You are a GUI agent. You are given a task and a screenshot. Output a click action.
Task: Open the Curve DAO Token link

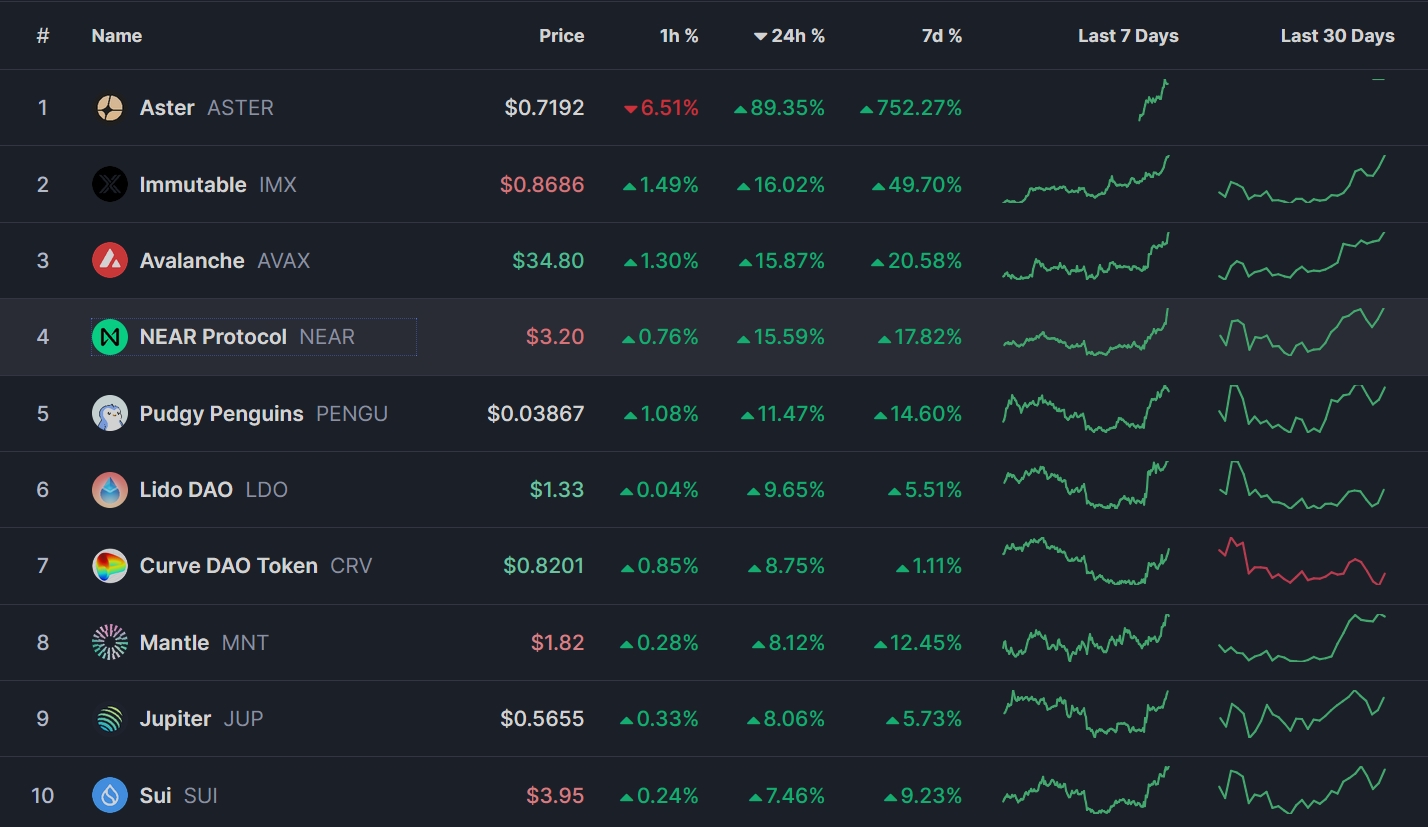pyautogui.click(x=229, y=566)
